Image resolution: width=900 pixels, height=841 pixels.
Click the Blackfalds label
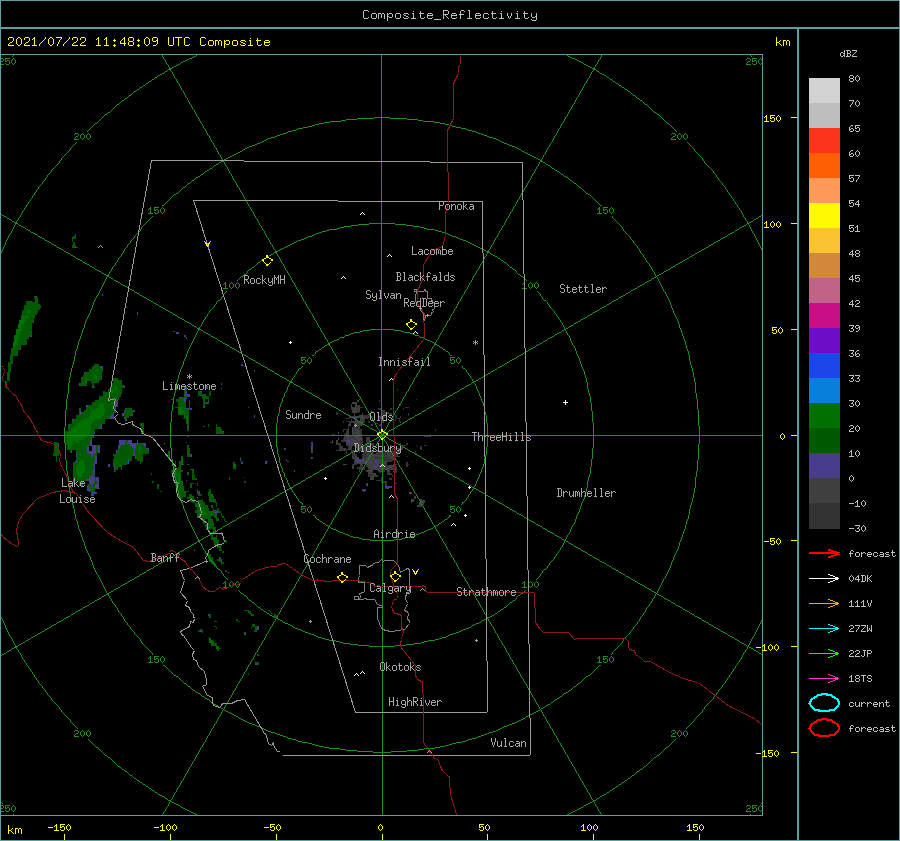pyautogui.click(x=425, y=277)
